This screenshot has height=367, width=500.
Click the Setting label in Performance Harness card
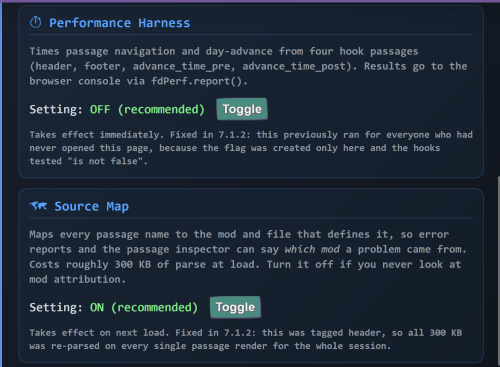click(56, 109)
